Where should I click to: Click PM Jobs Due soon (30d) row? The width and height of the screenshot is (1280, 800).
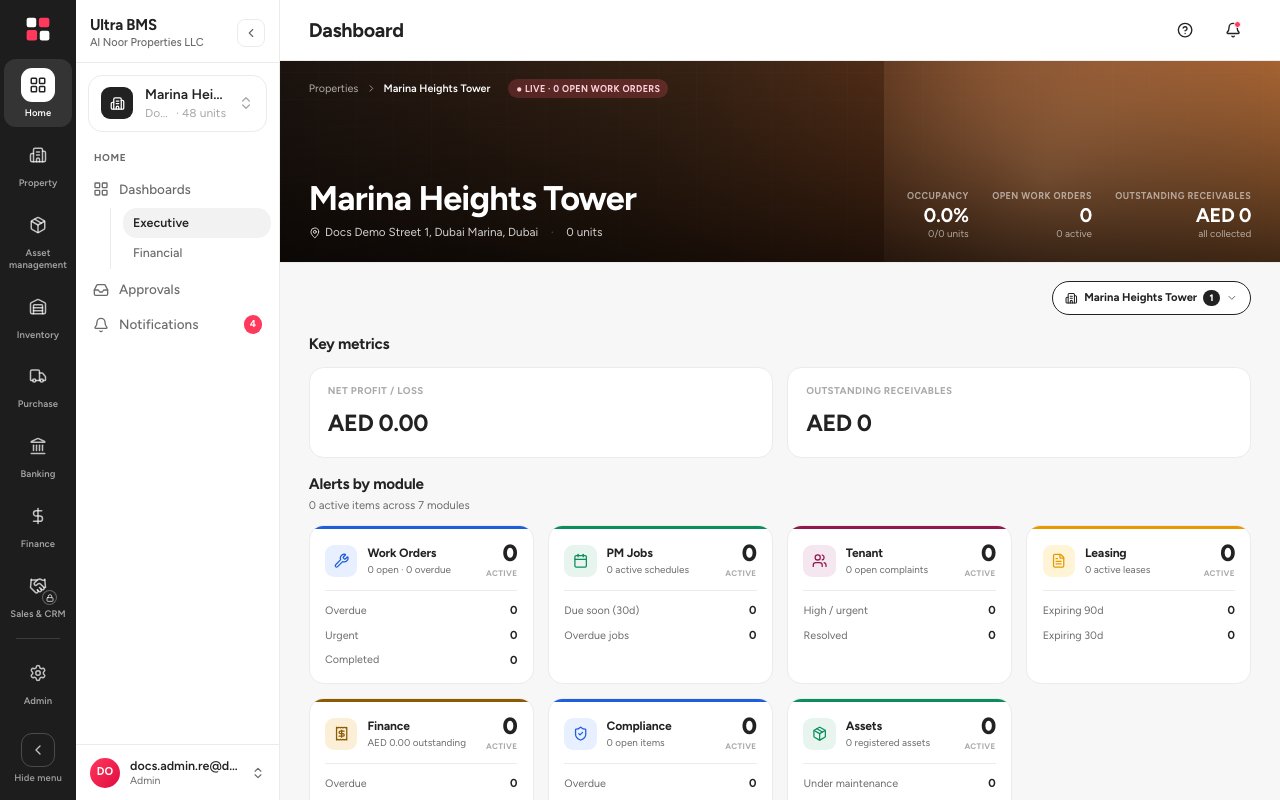point(660,610)
